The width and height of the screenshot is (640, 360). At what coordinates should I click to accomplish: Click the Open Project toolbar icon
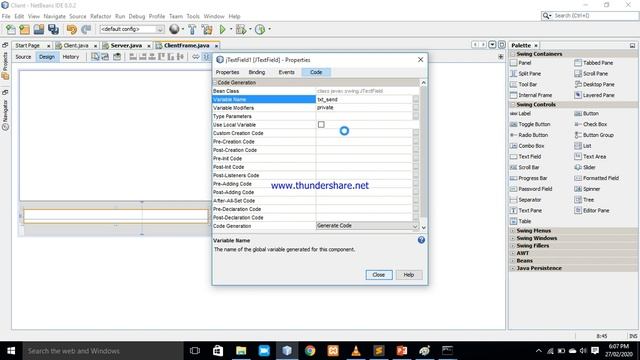[x=39, y=29]
